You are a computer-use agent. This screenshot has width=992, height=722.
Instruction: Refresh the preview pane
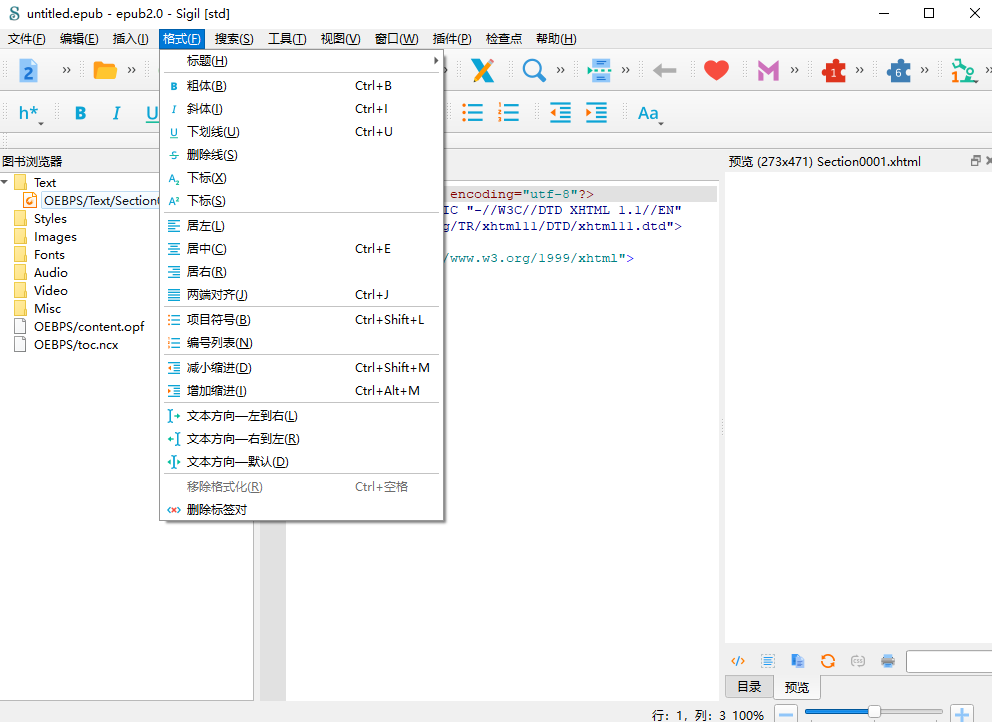(828, 660)
